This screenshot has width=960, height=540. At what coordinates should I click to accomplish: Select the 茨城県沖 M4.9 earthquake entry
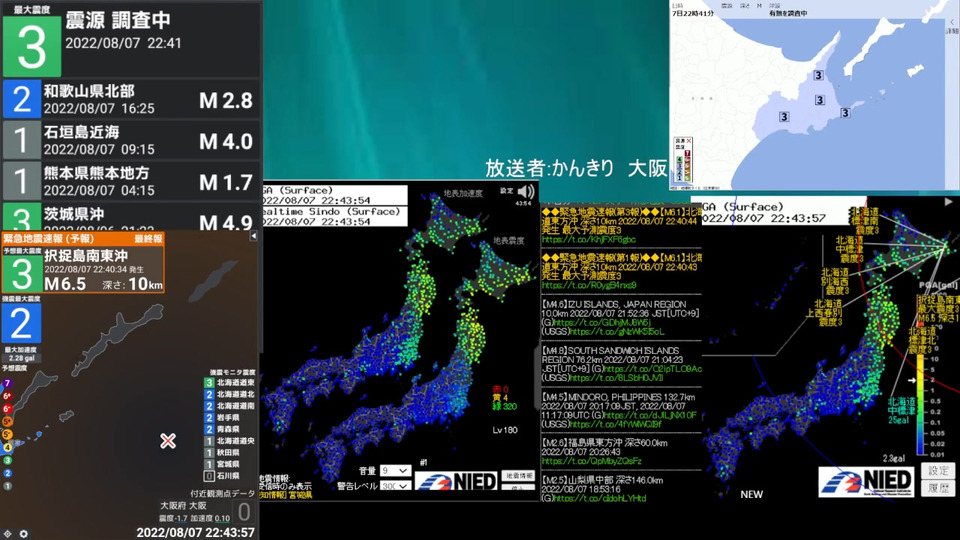(131, 217)
